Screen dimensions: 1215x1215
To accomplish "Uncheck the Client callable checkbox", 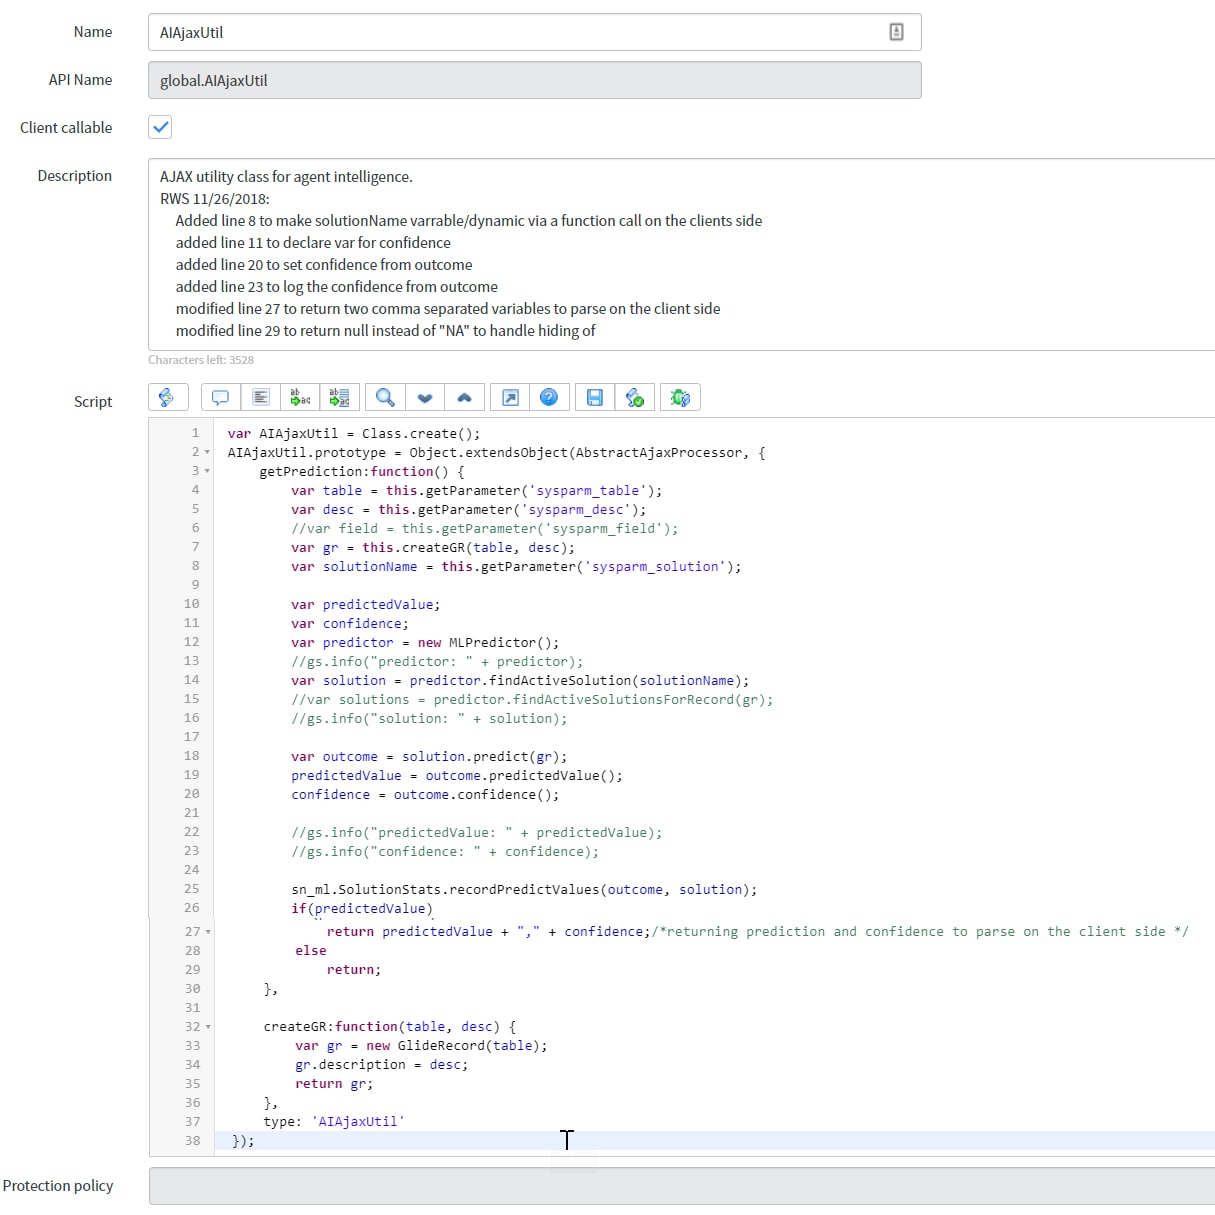I will tap(160, 127).
